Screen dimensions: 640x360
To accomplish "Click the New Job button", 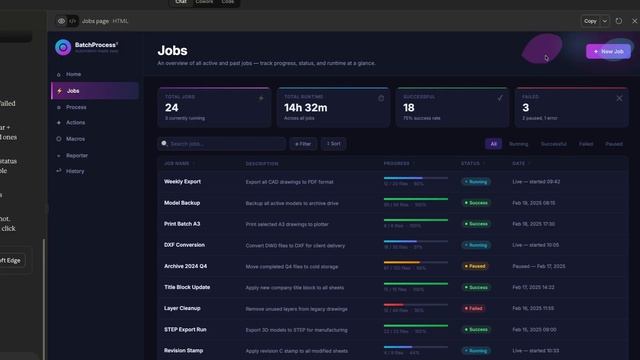I will (608, 51).
